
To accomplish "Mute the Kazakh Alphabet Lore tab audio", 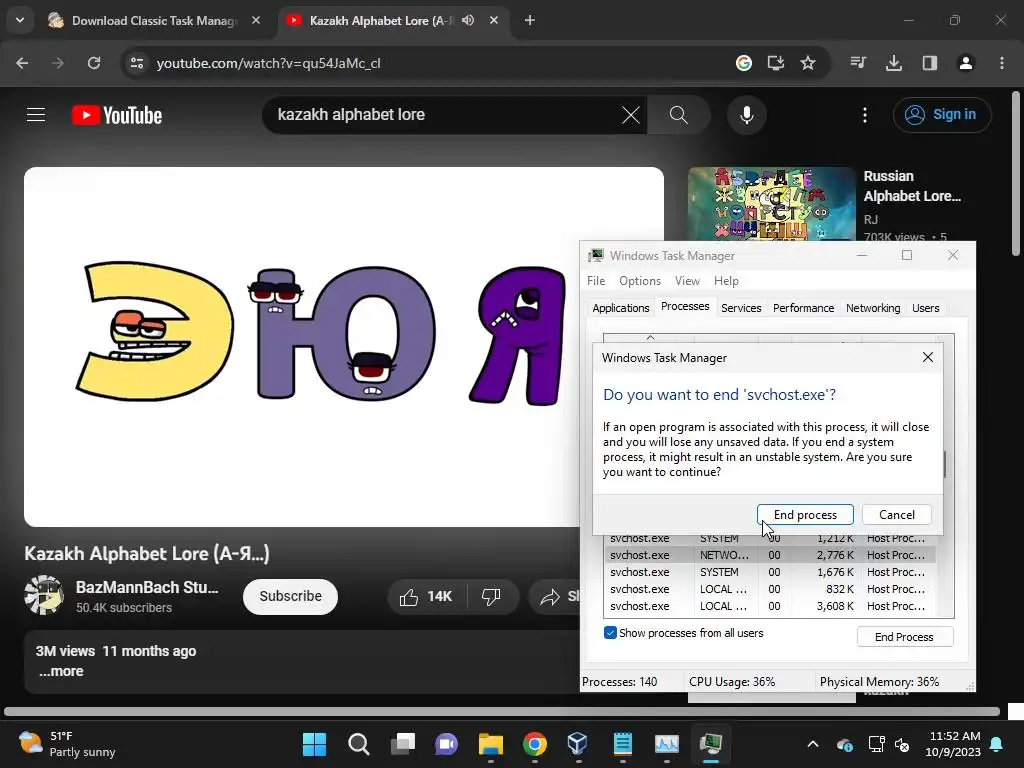I will (x=468, y=20).
